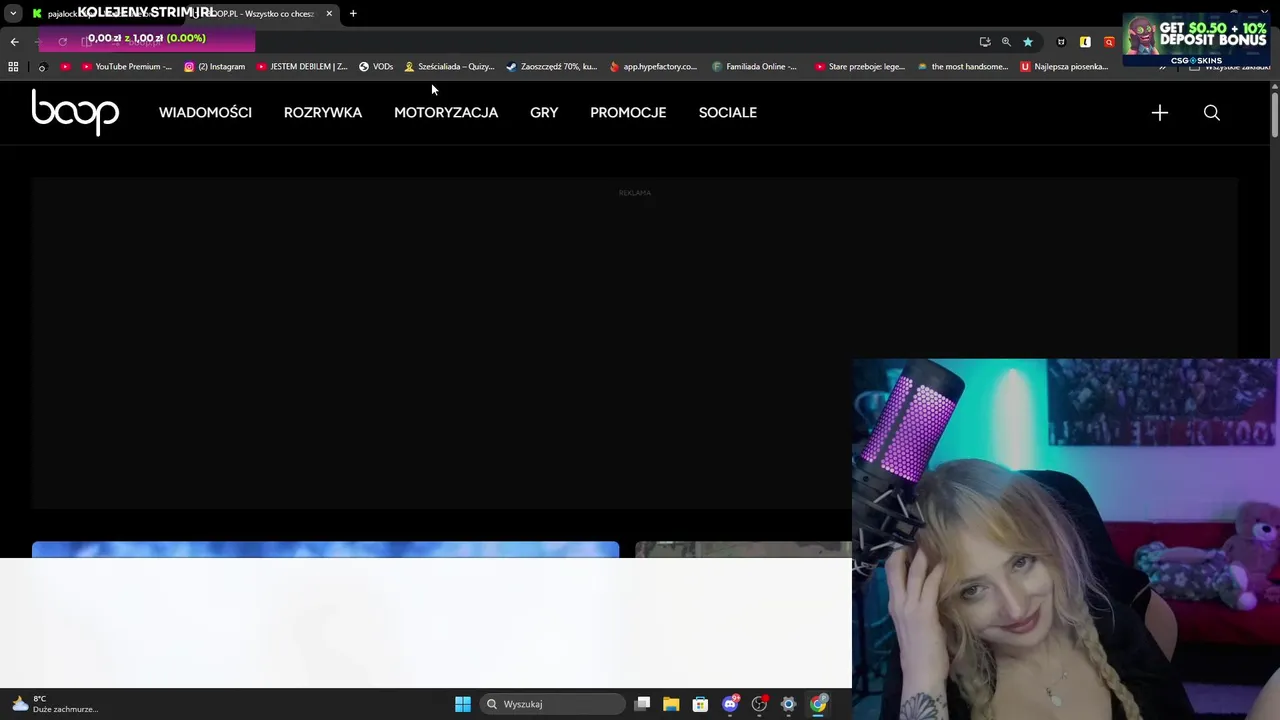Click the taskbar Wyszukaj search box
Image resolution: width=1280 pixels, height=720 pixels.
click(552, 704)
